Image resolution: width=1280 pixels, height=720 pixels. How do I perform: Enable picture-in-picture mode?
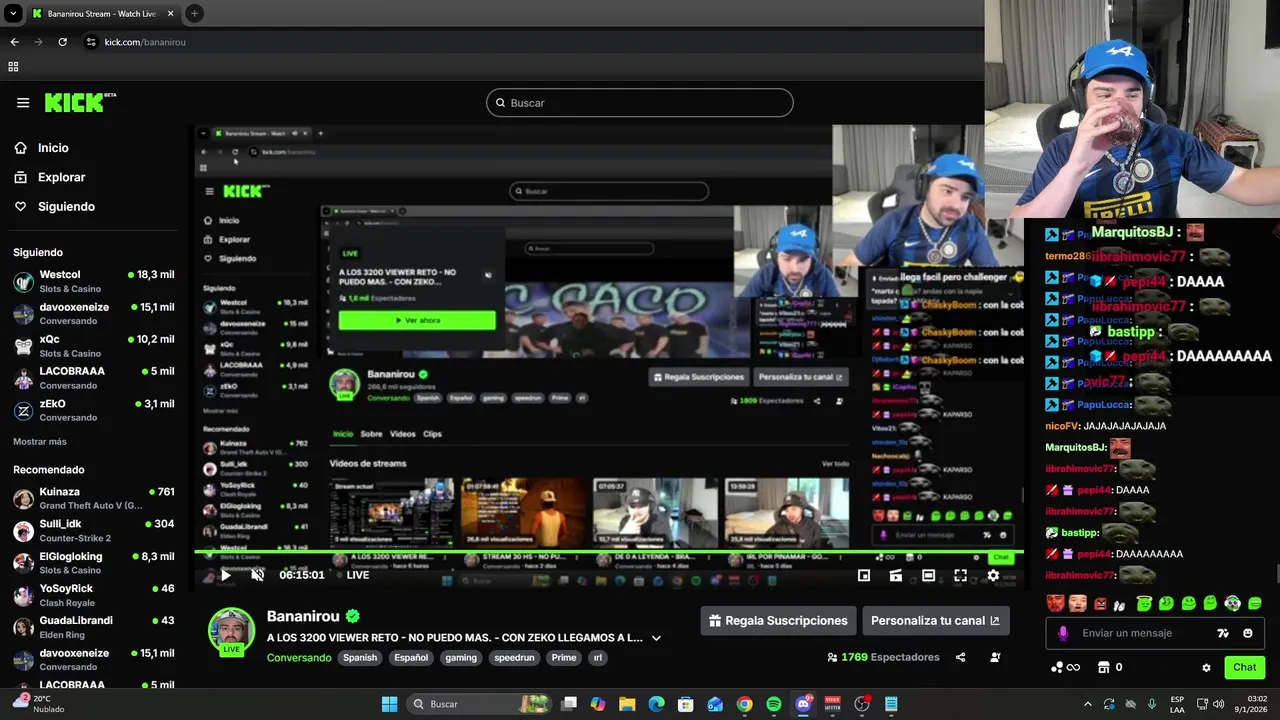(864, 575)
